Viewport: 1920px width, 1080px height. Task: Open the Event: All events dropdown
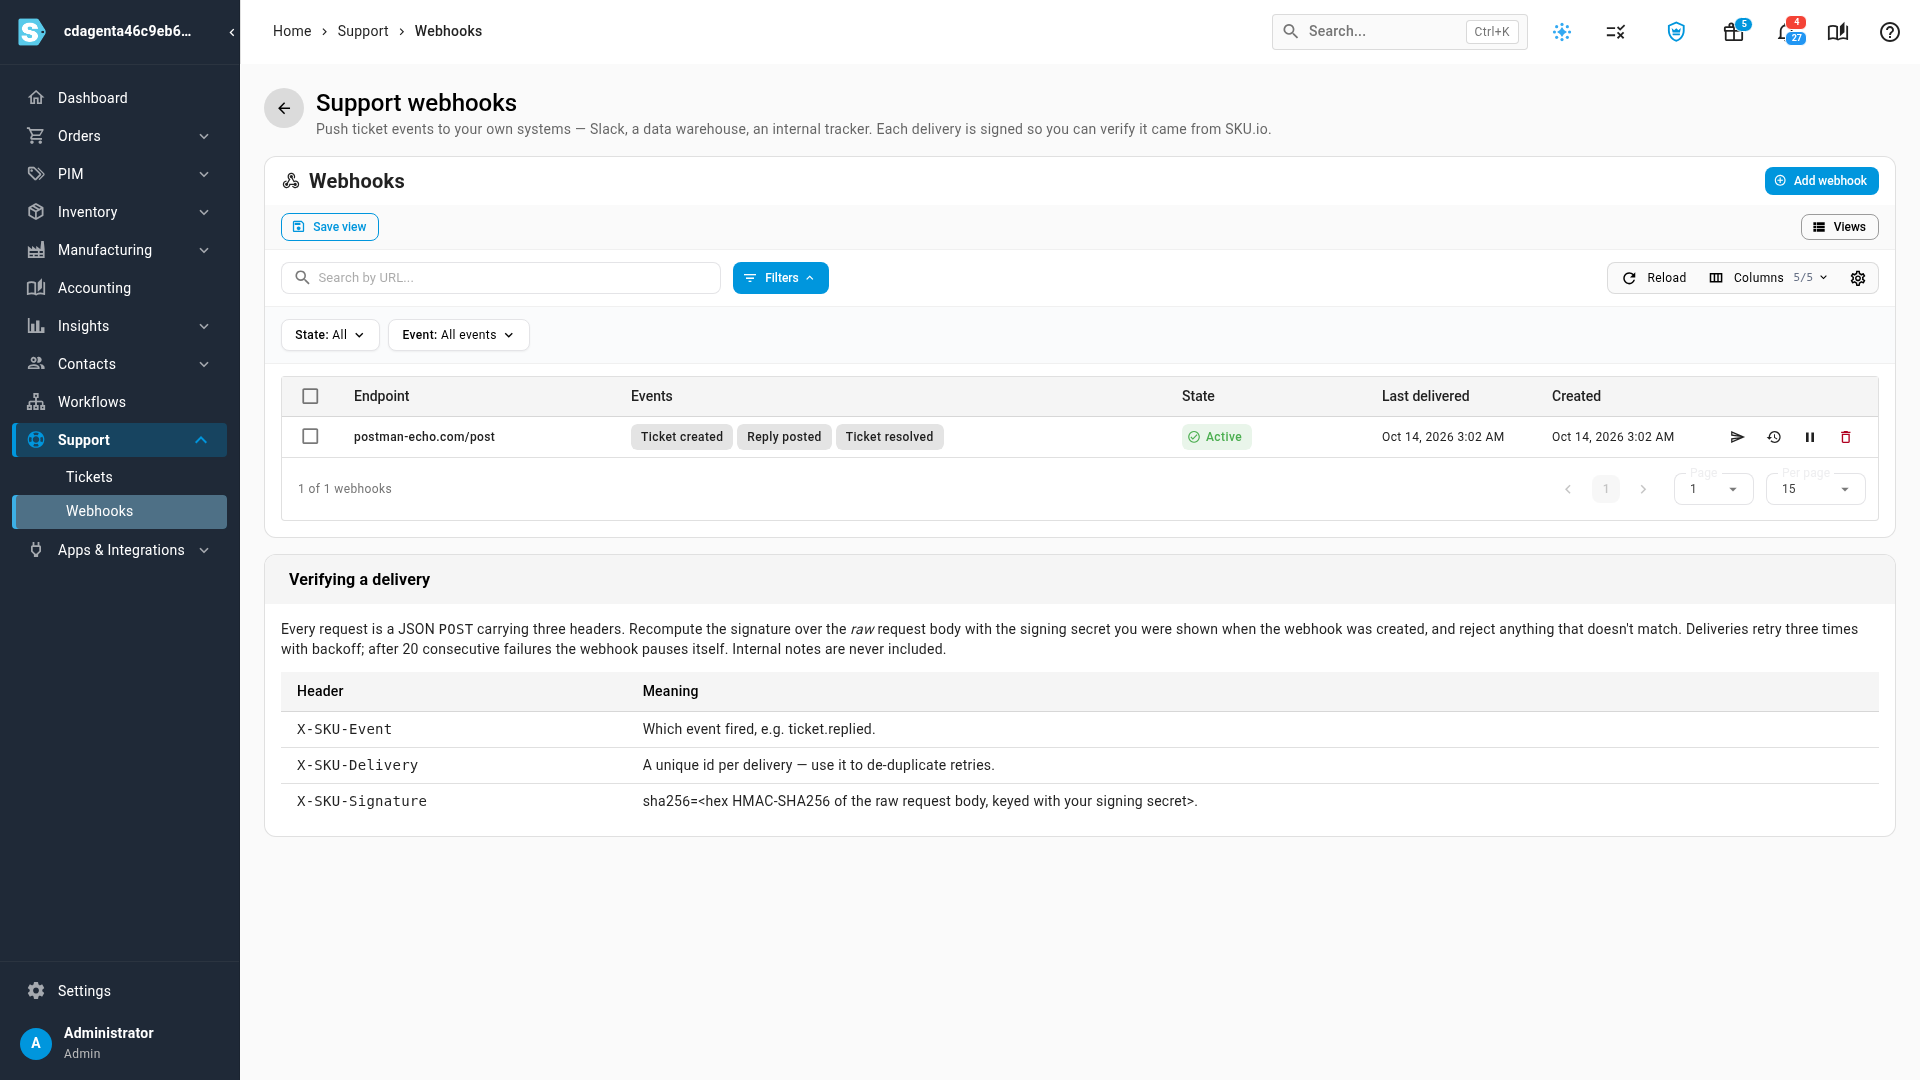tap(458, 335)
